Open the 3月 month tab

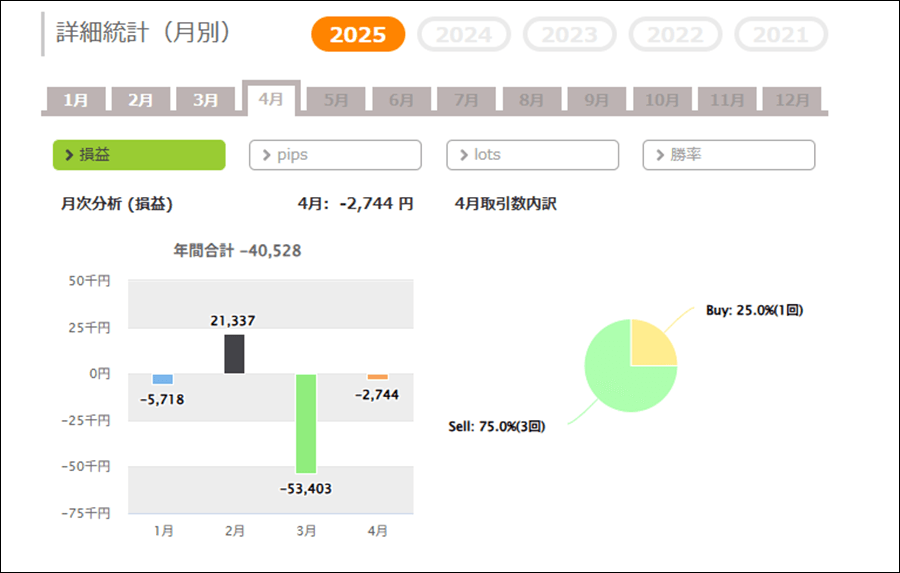[205, 100]
